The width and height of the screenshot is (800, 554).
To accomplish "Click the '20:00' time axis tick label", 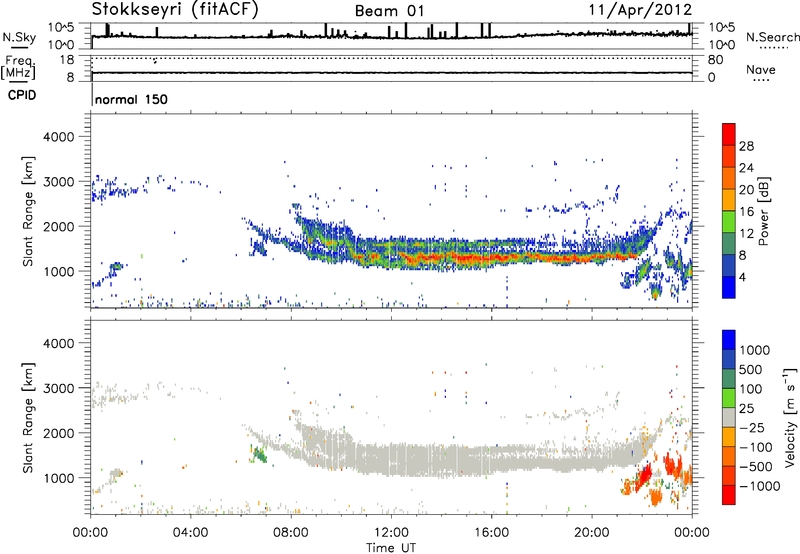I will [x=592, y=532].
